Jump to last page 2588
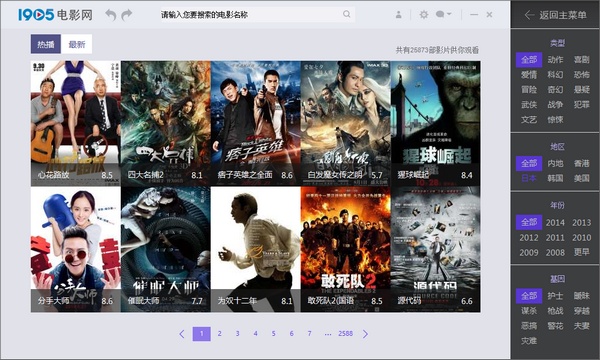Viewport: 600px width, 360px height. (346, 334)
